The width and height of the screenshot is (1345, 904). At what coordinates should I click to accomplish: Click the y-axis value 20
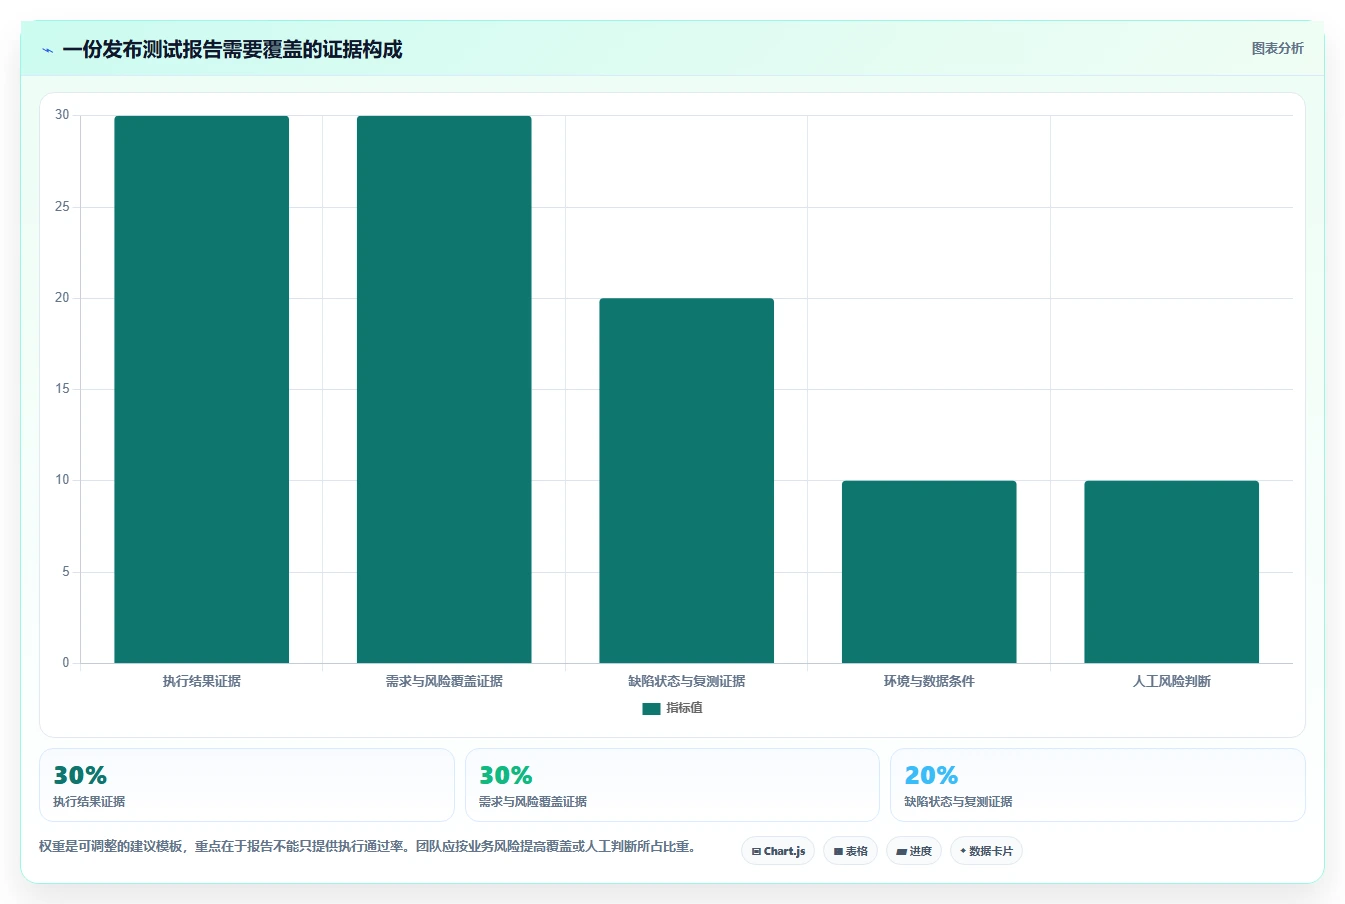[63, 298]
